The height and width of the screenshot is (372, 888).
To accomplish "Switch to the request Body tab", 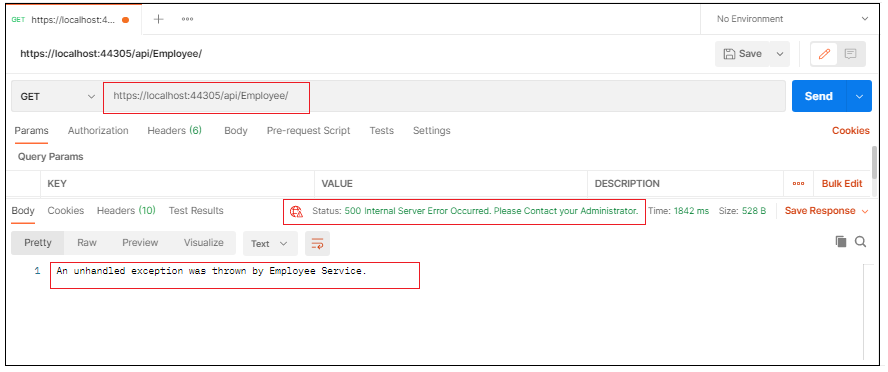I will 236,131.
